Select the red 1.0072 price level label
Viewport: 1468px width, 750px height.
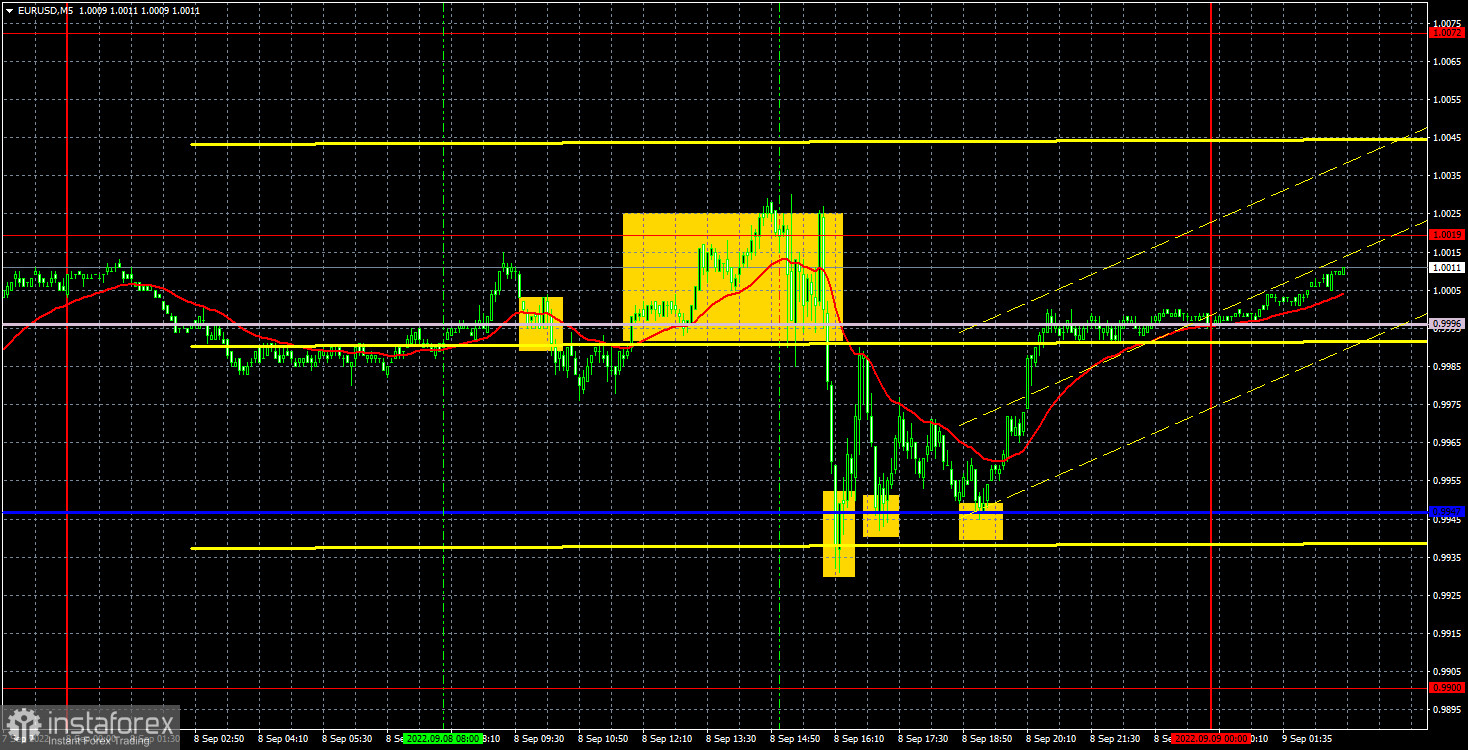[1447, 33]
